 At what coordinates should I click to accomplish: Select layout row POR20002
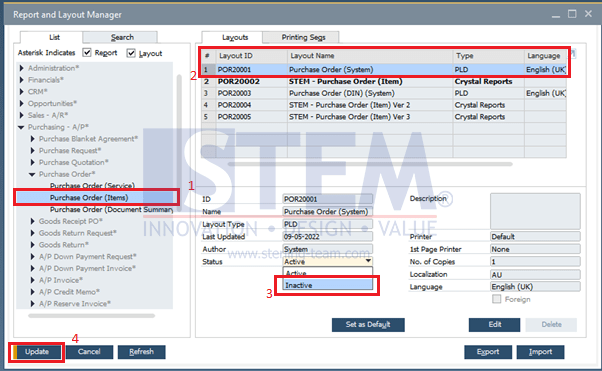point(384,81)
